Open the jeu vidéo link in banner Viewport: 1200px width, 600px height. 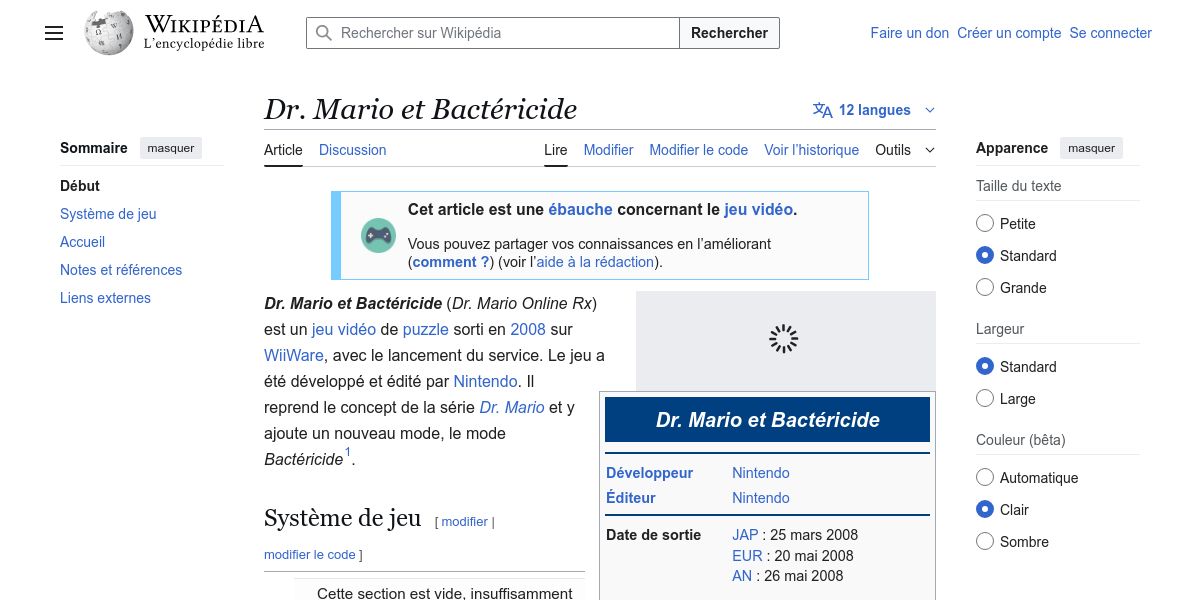(758, 210)
